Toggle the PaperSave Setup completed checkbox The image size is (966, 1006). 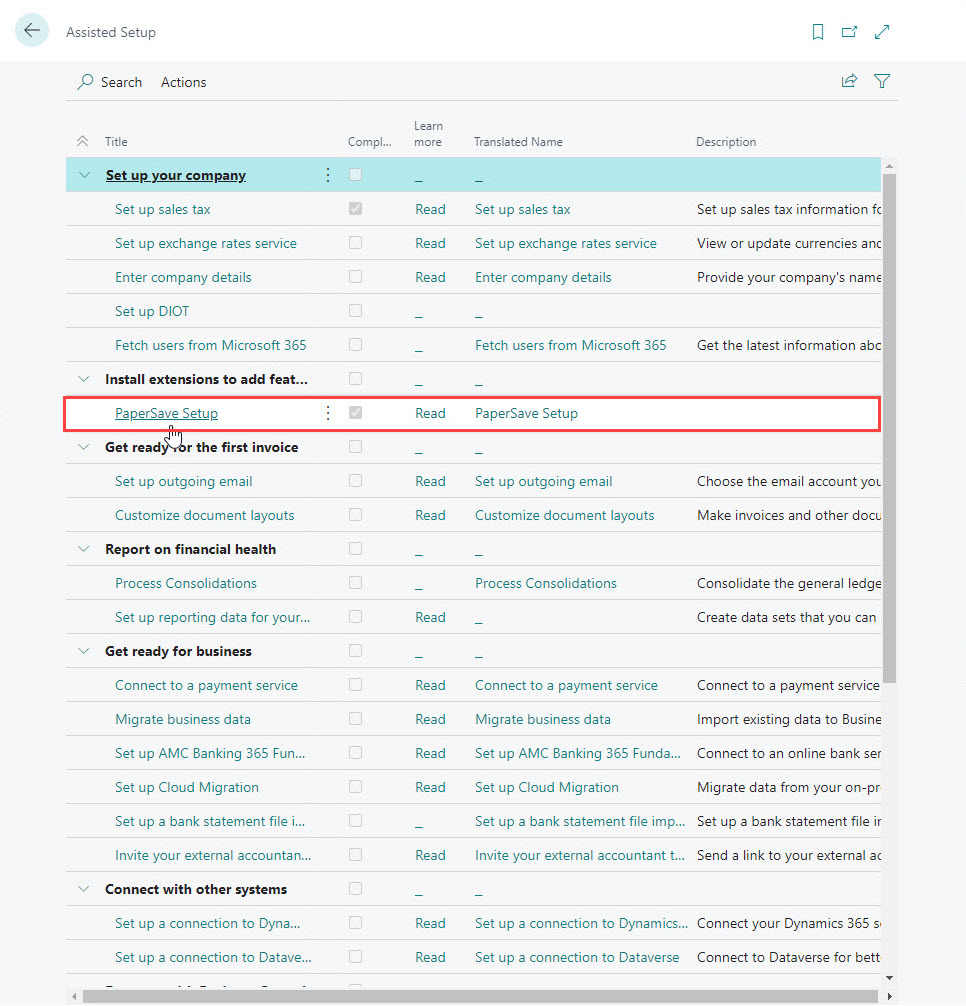[x=355, y=413]
